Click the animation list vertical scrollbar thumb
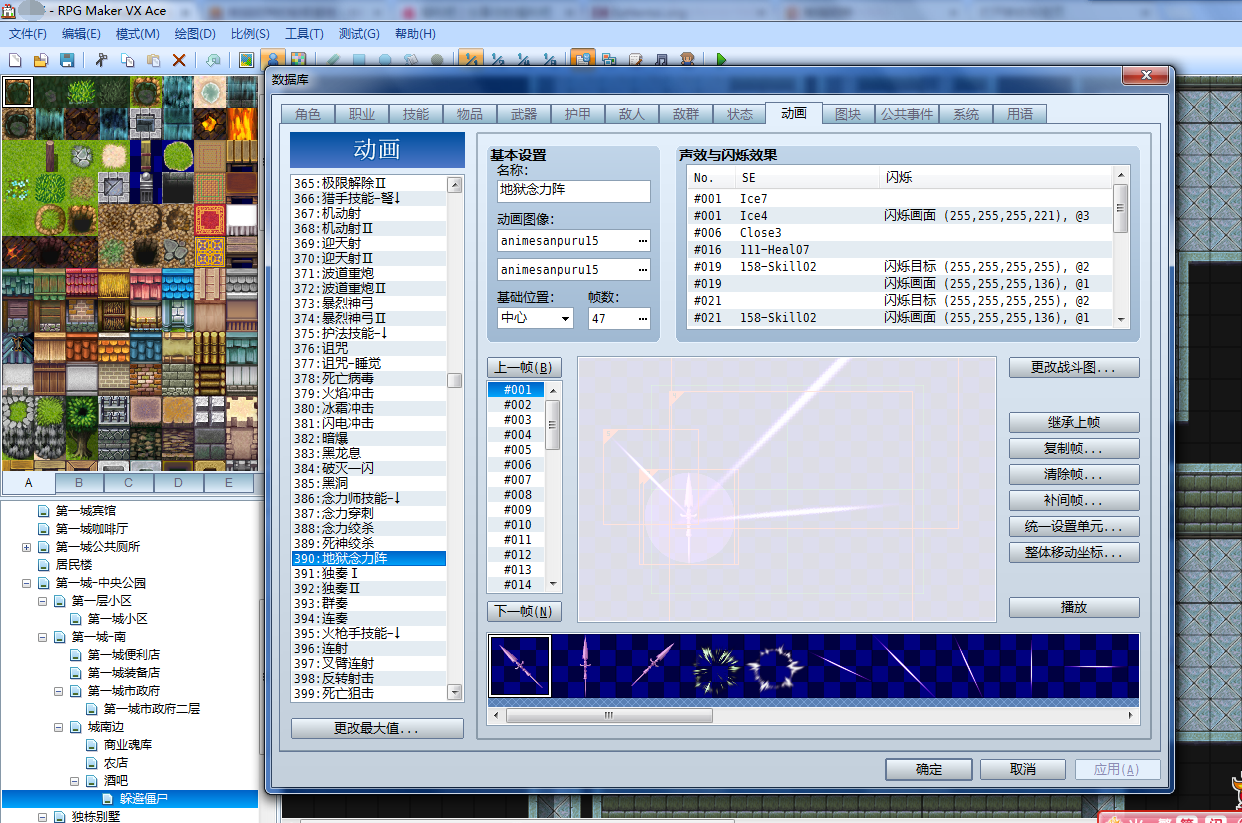The height and width of the screenshot is (823, 1242). 455,380
